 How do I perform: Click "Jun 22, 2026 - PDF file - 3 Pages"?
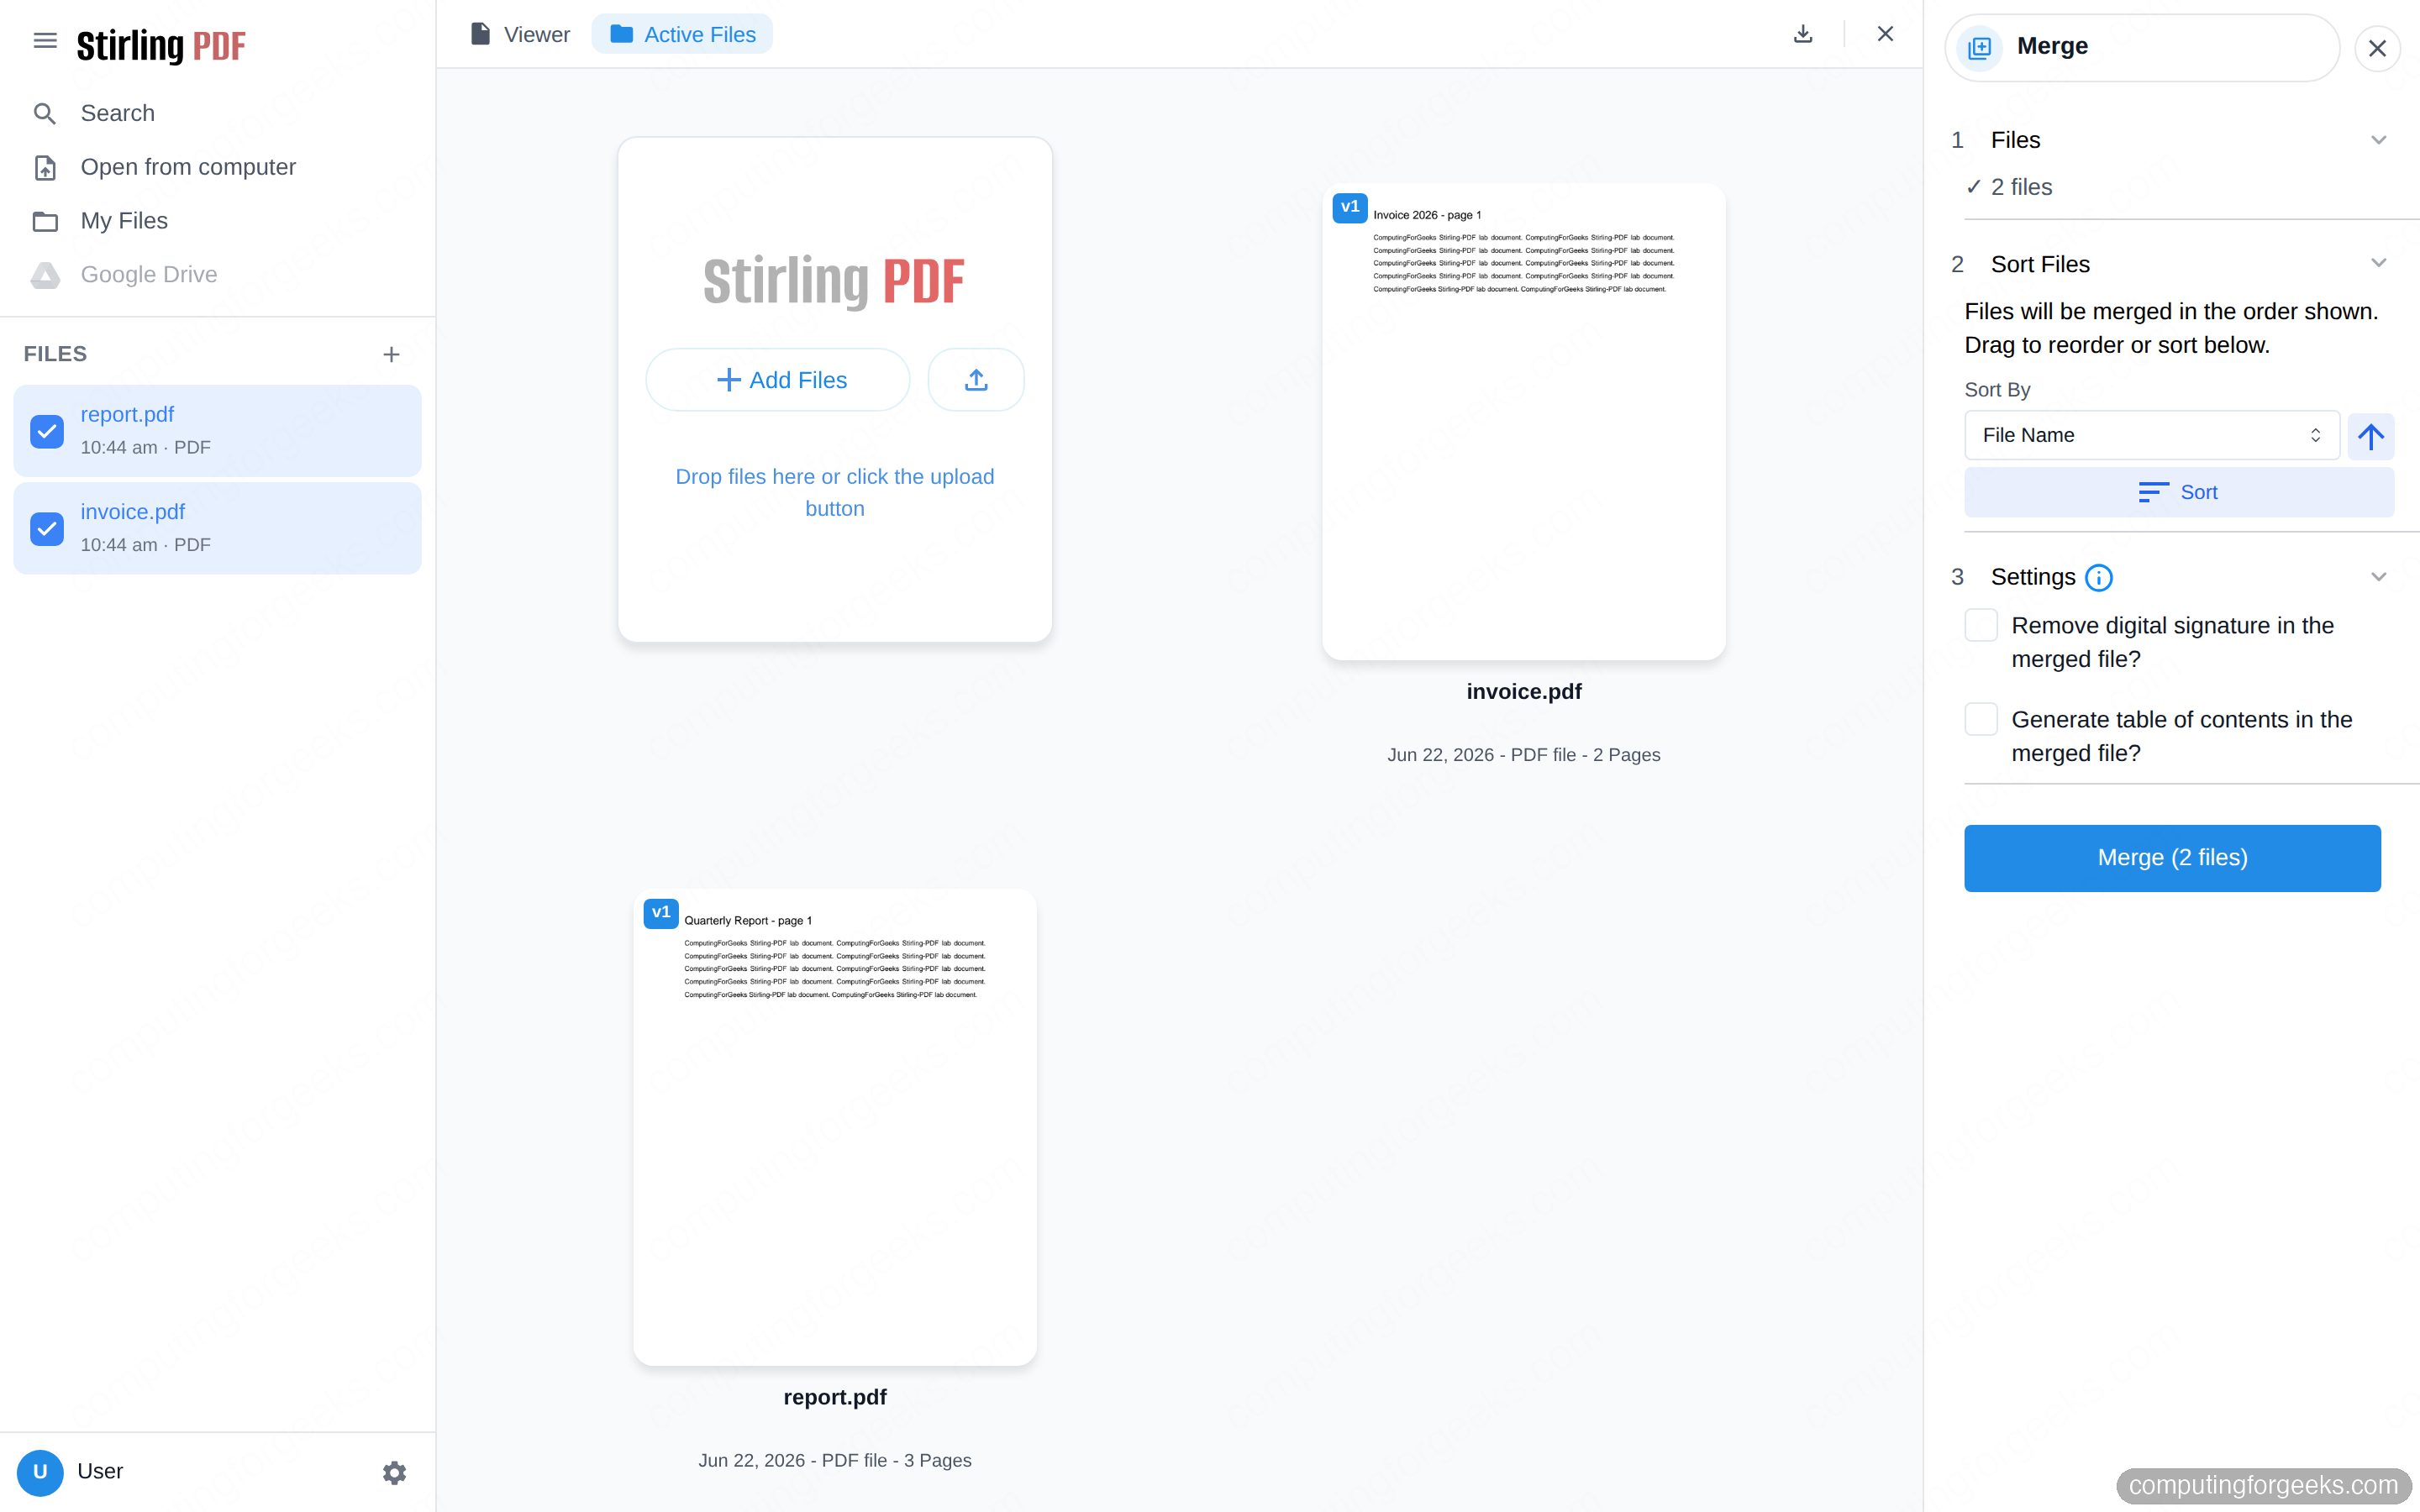point(835,1460)
